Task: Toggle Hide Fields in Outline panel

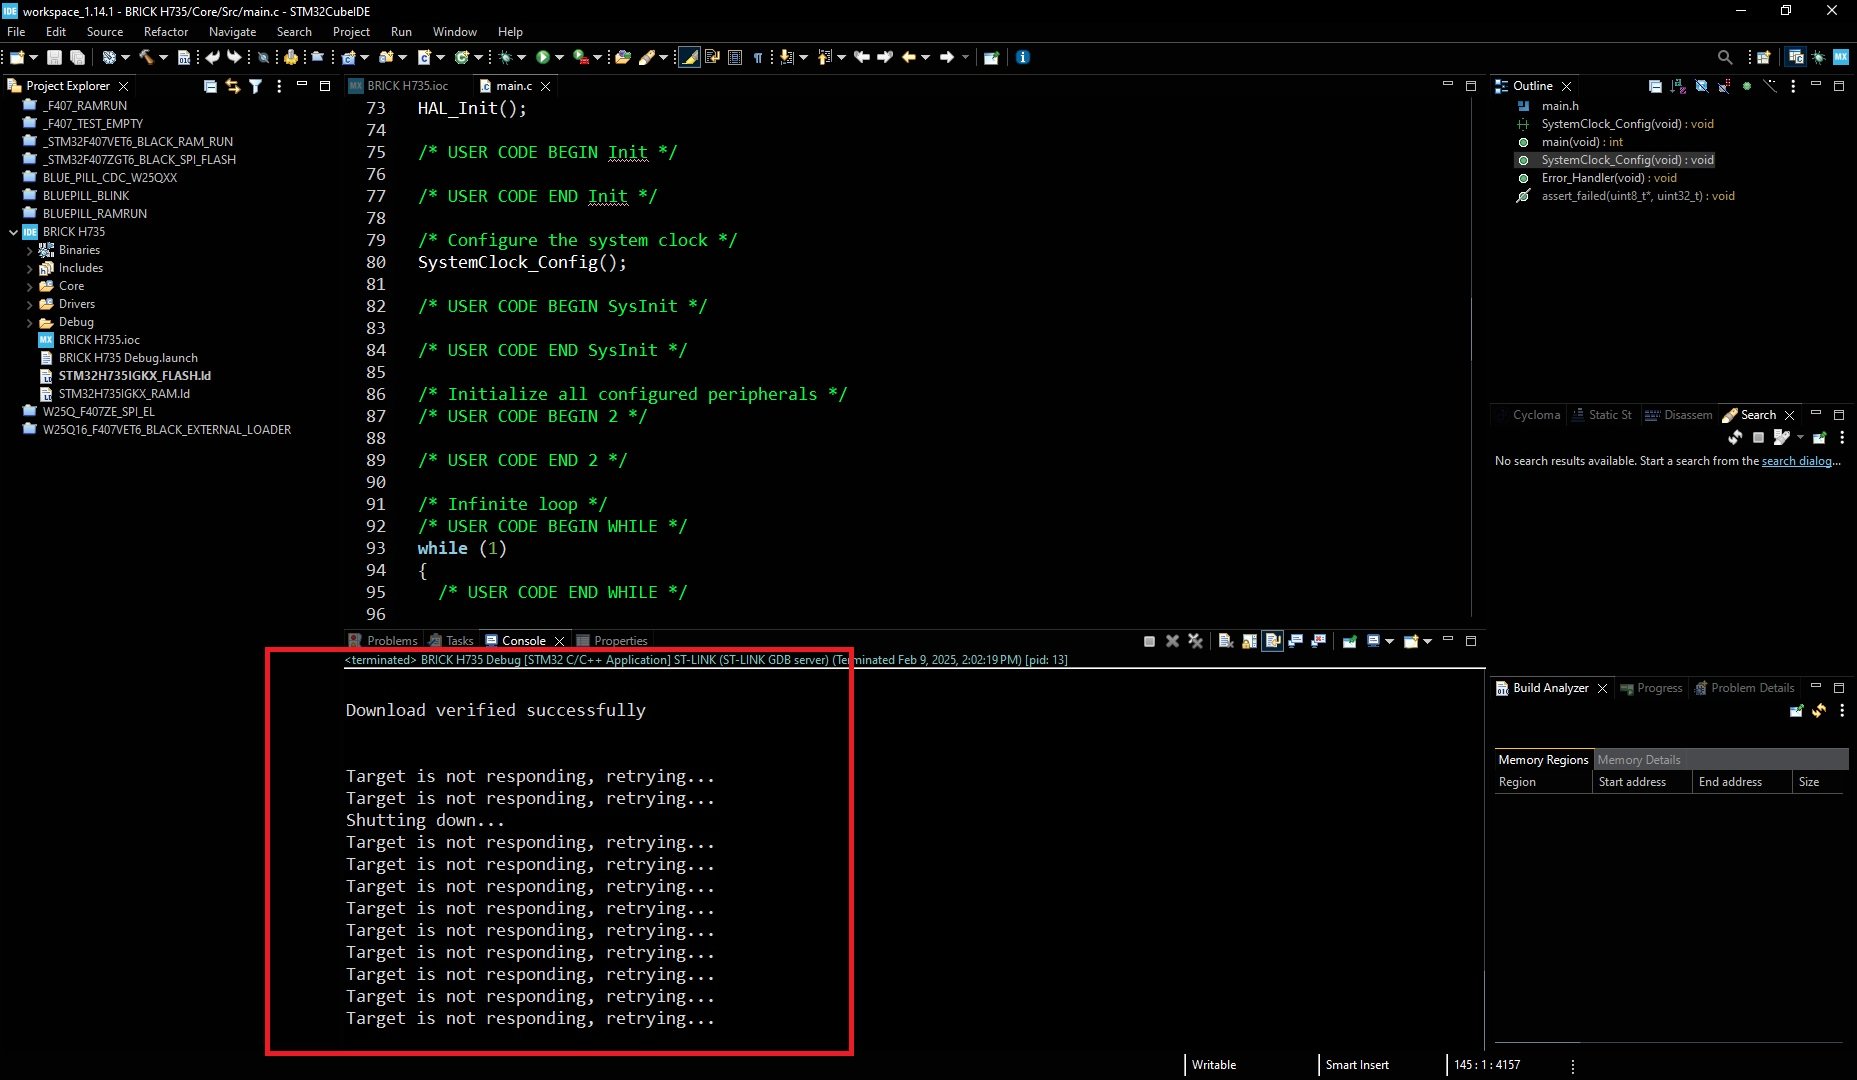Action: pos(1701,86)
